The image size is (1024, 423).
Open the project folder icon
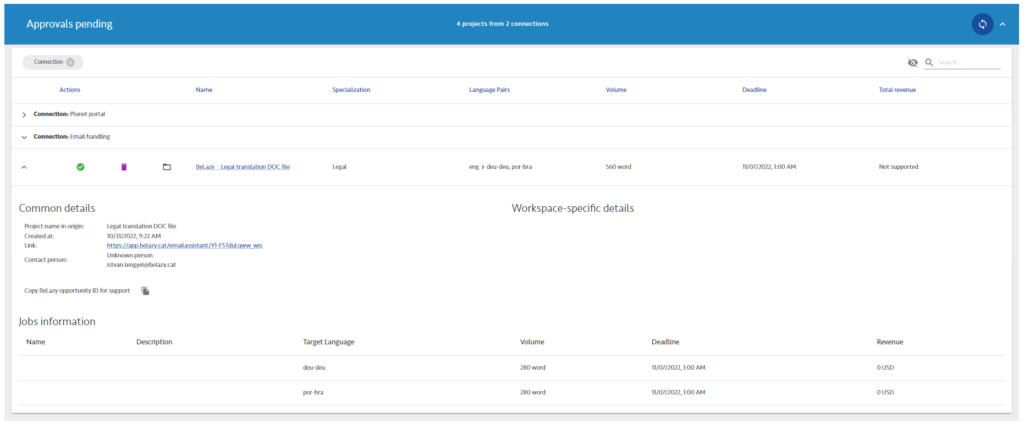(167, 167)
